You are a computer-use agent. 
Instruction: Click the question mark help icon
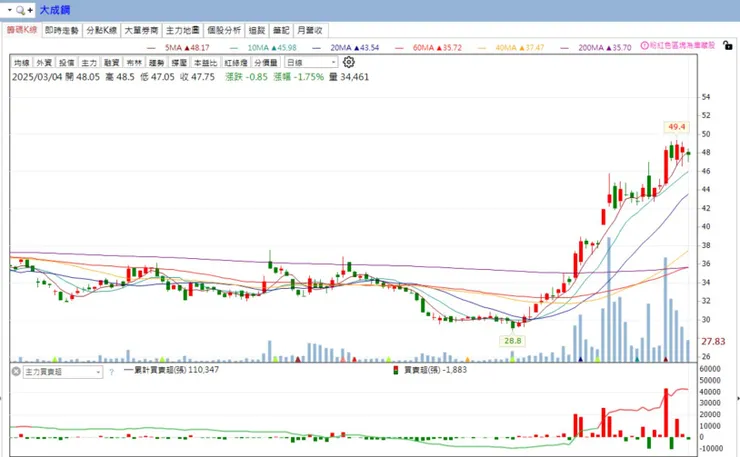tap(111, 372)
